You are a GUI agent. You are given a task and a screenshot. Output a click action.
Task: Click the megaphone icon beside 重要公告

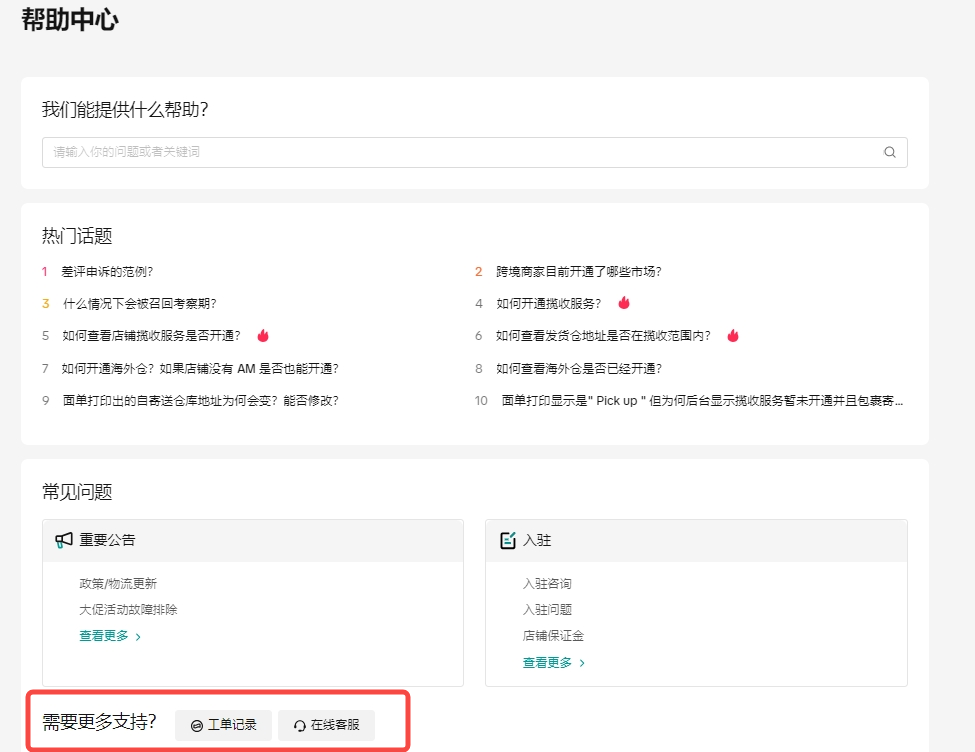tap(64, 540)
